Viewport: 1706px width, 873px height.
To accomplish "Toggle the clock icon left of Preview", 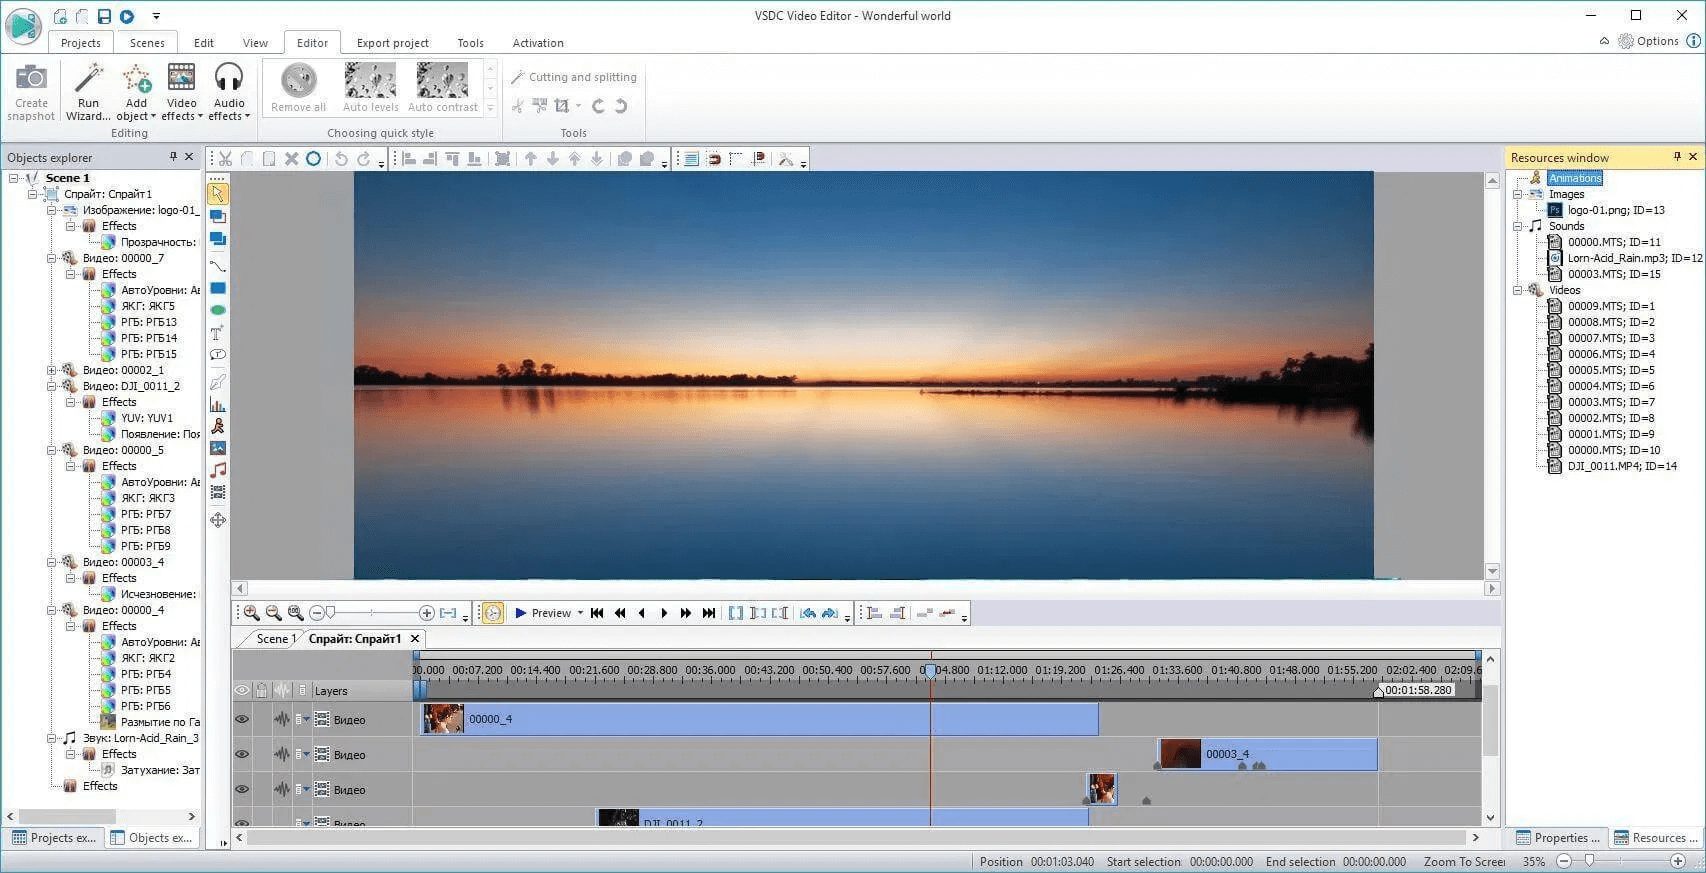I will point(492,613).
